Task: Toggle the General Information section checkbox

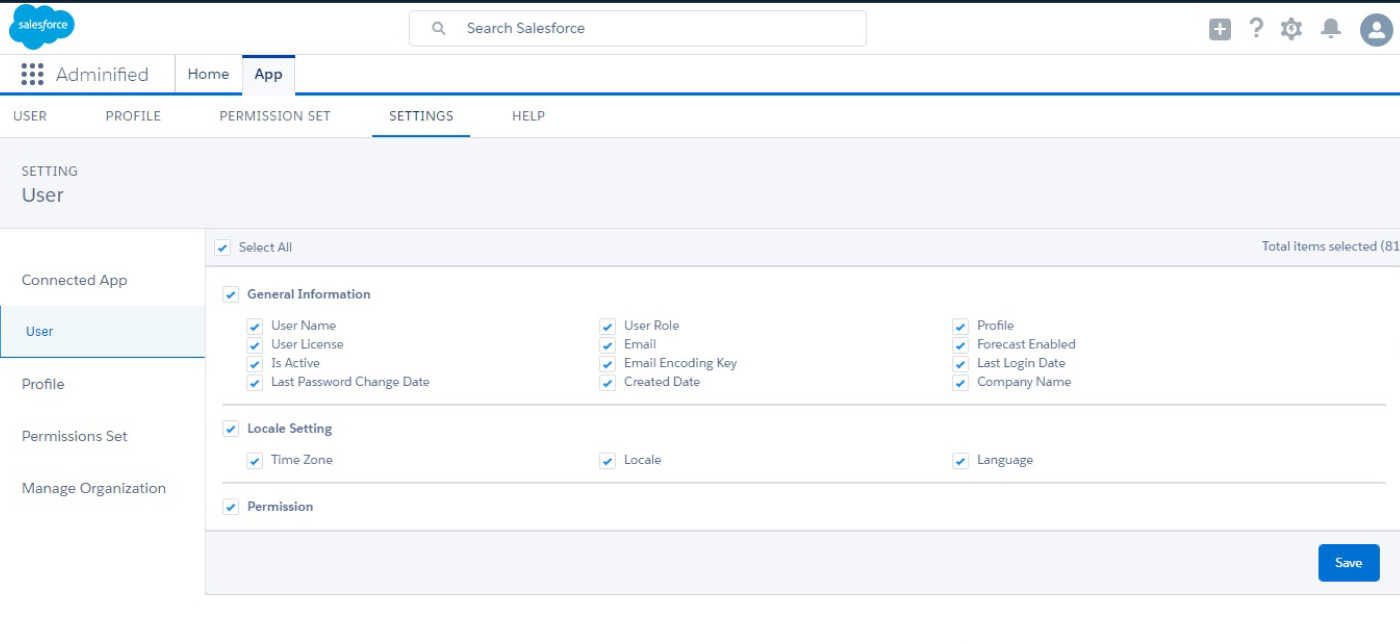Action: (231, 295)
